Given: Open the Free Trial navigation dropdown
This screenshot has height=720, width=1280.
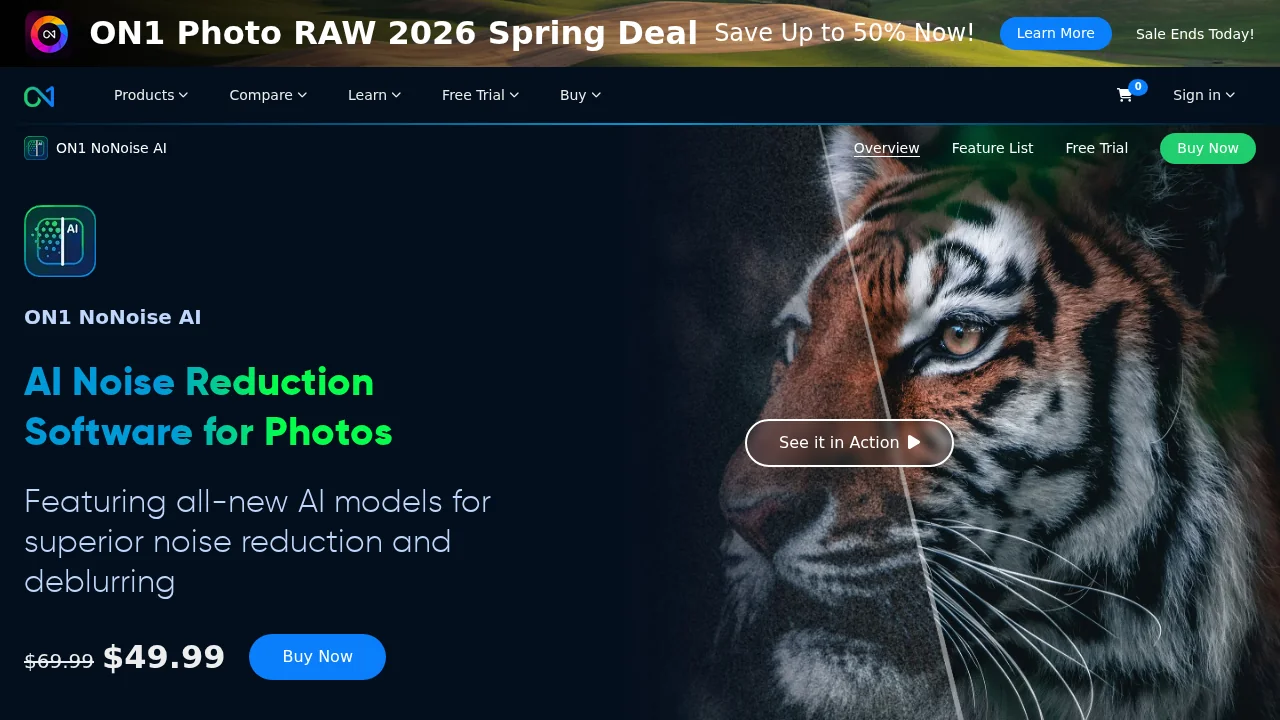Looking at the screenshot, I should click(481, 95).
